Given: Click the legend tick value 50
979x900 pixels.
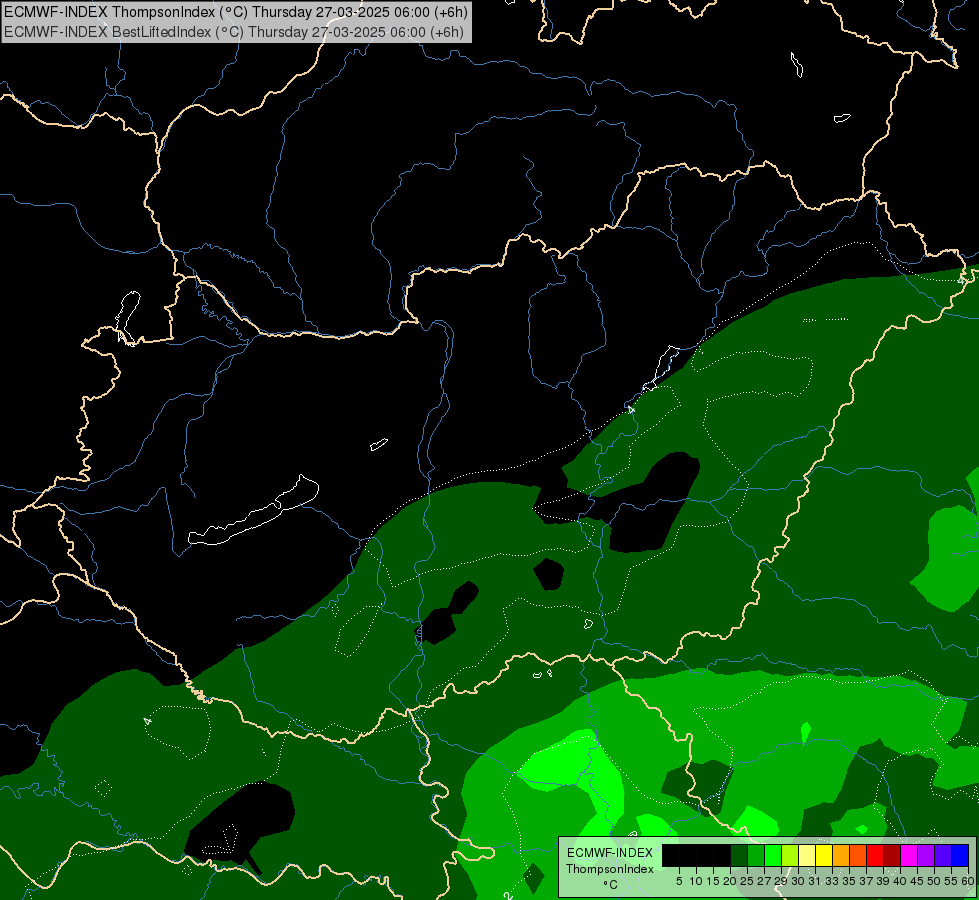Looking at the screenshot, I should click(933, 881).
